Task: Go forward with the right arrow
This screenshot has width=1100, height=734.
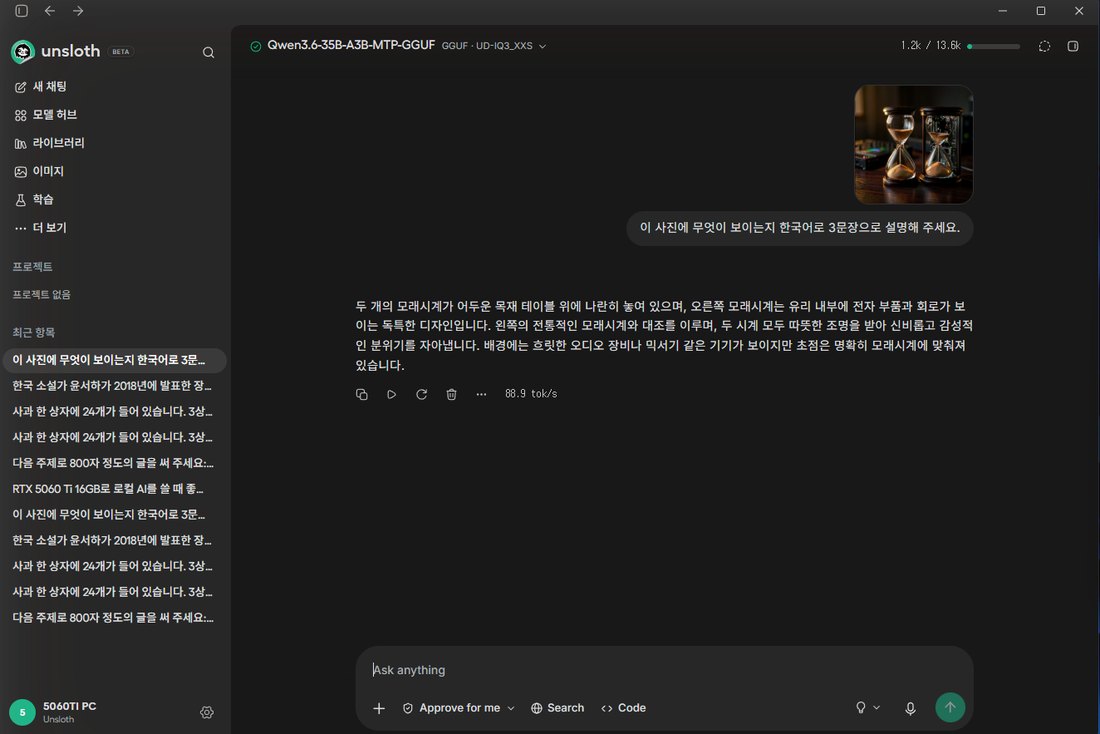Action: [78, 11]
